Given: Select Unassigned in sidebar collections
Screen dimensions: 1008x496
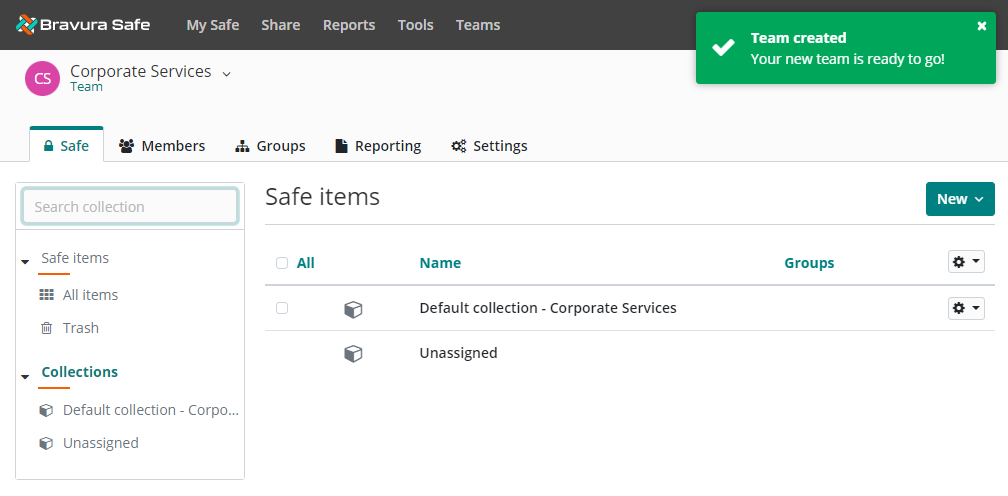Looking at the screenshot, I should coord(100,443).
